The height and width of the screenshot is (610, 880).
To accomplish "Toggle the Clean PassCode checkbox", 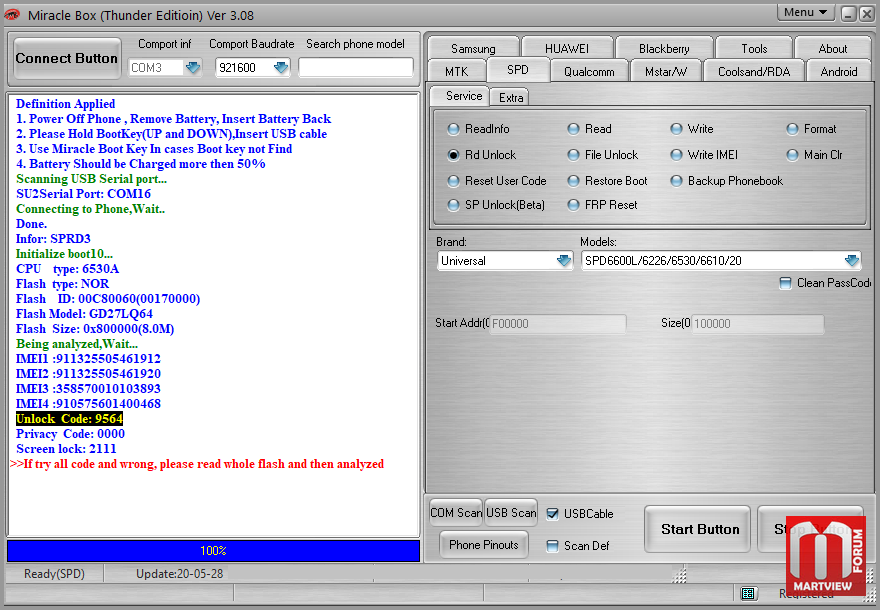I will point(786,283).
